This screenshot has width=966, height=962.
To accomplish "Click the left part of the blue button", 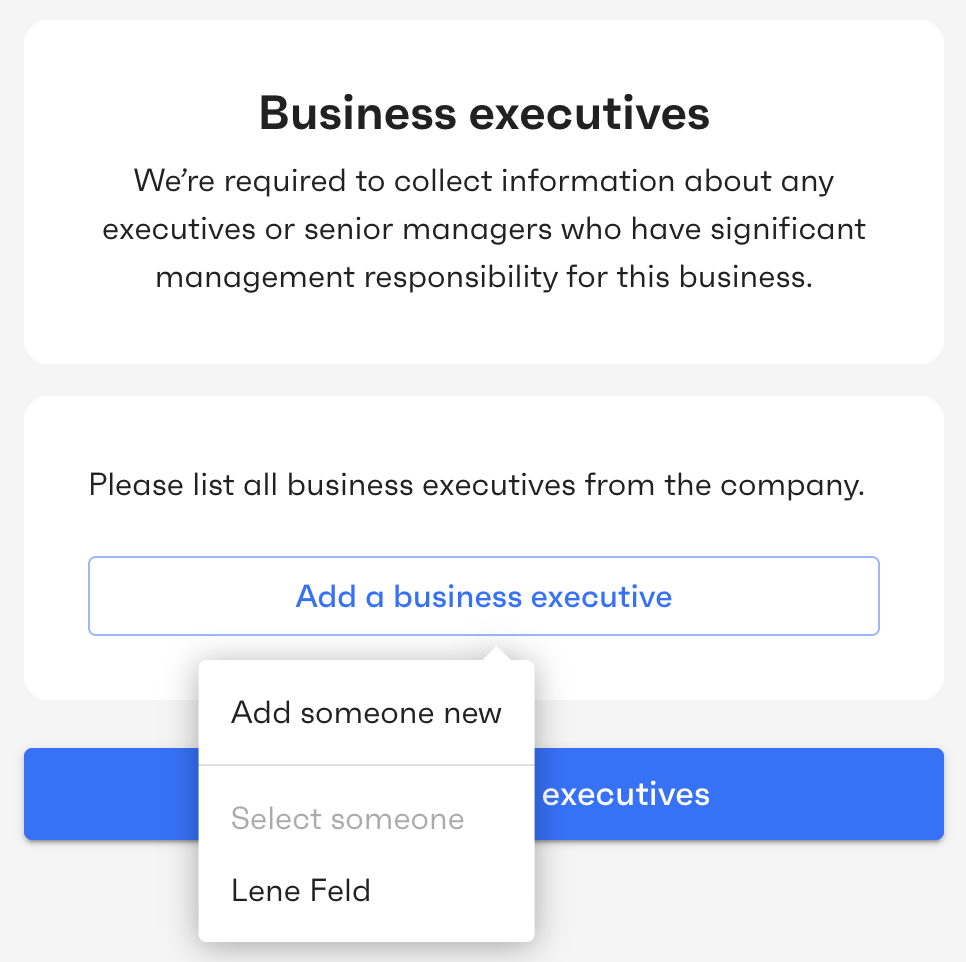I will click(111, 794).
